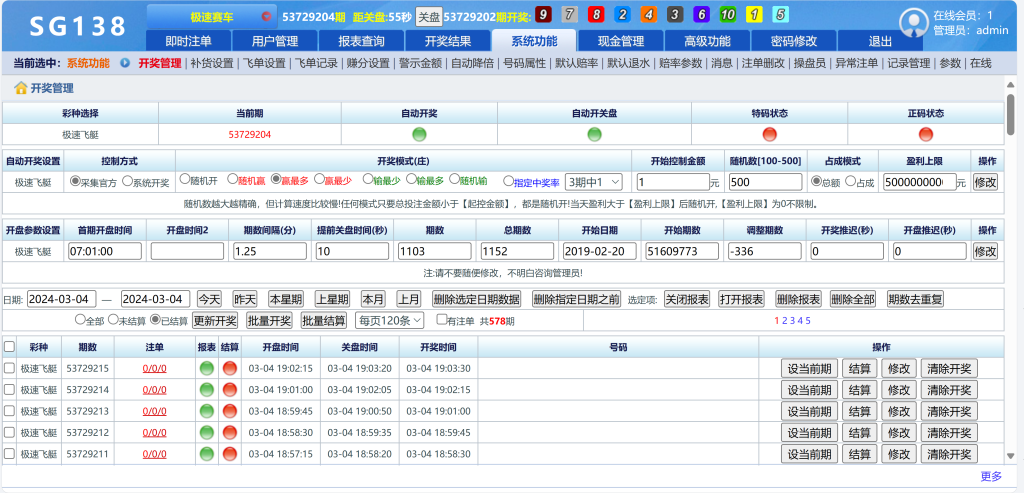
Task: Tick the 有注单 checkbox
Action: [x=442, y=320]
